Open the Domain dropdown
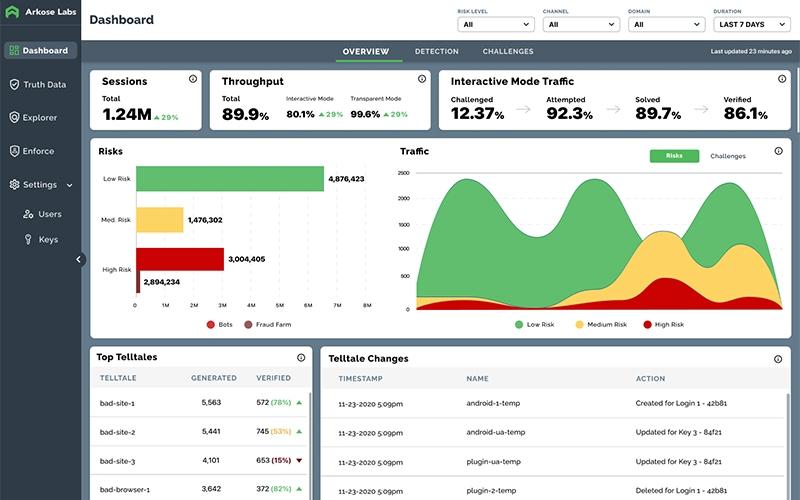 point(666,24)
